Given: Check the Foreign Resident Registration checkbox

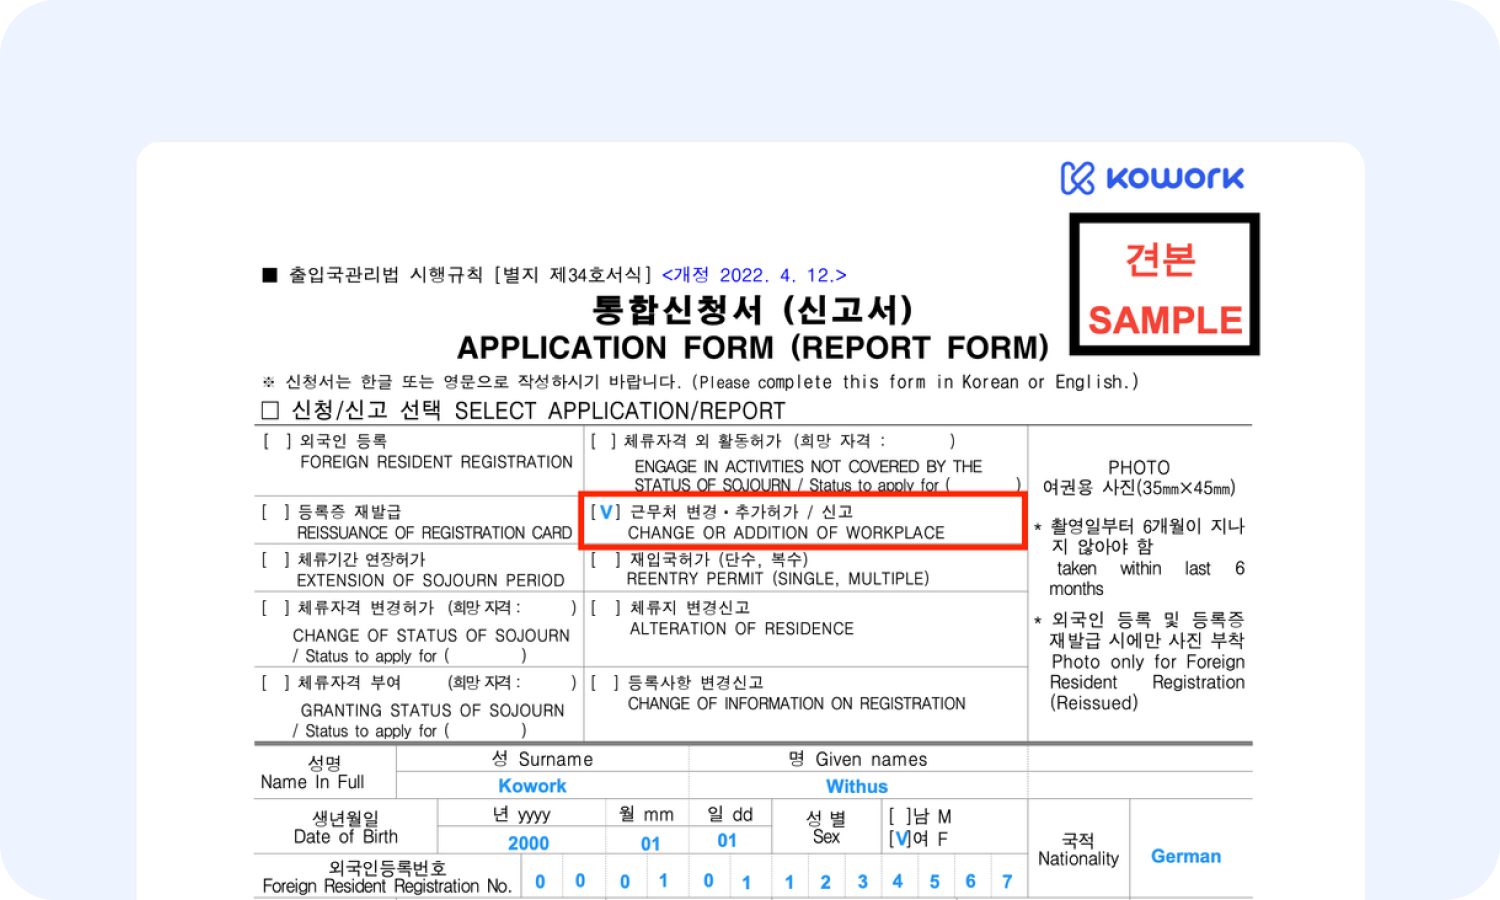Looking at the screenshot, I should [x=277, y=441].
